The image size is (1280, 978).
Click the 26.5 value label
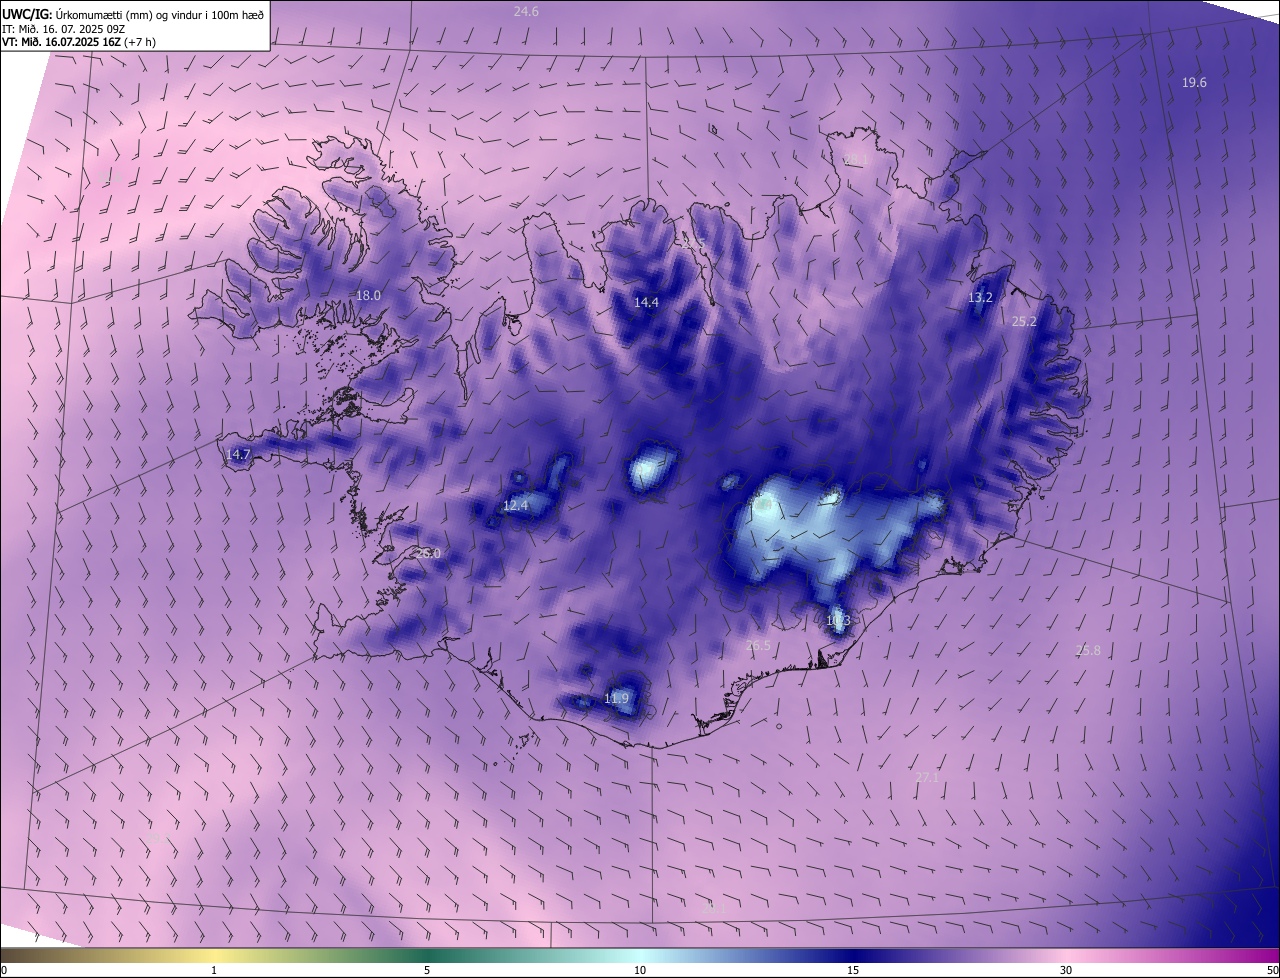point(758,646)
